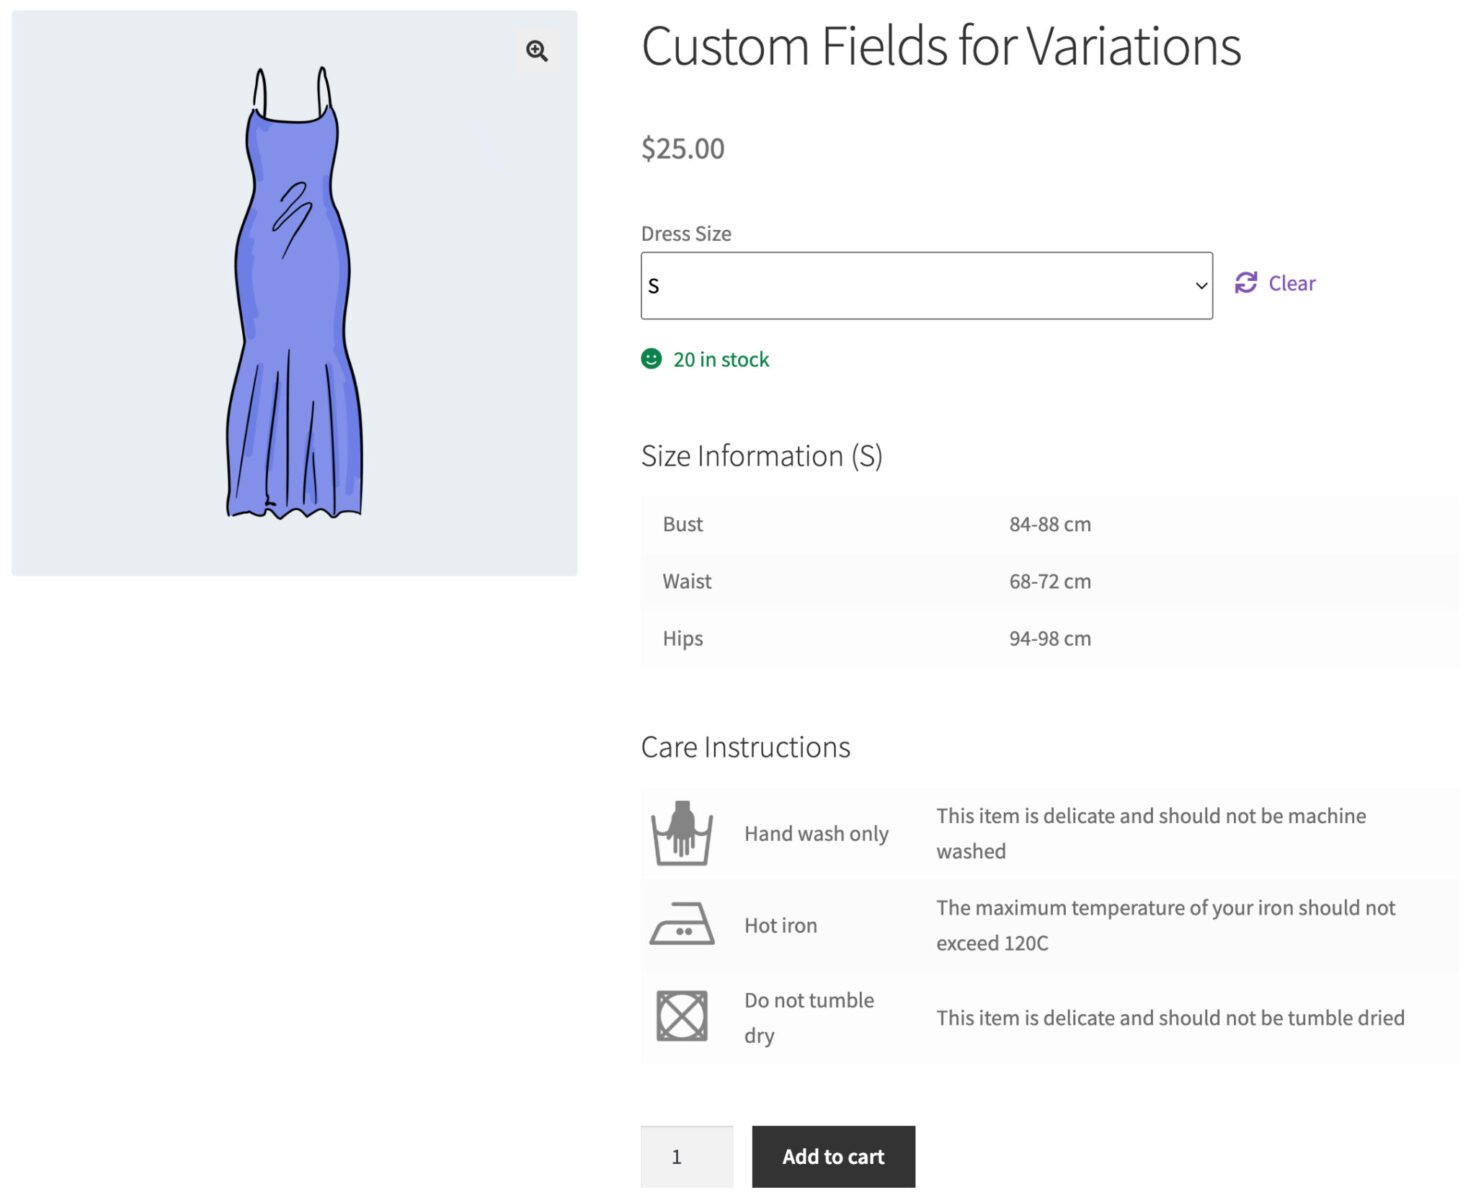The image size is (1476, 1200).
Task: Click the Add to cart button
Action: click(x=832, y=1156)
